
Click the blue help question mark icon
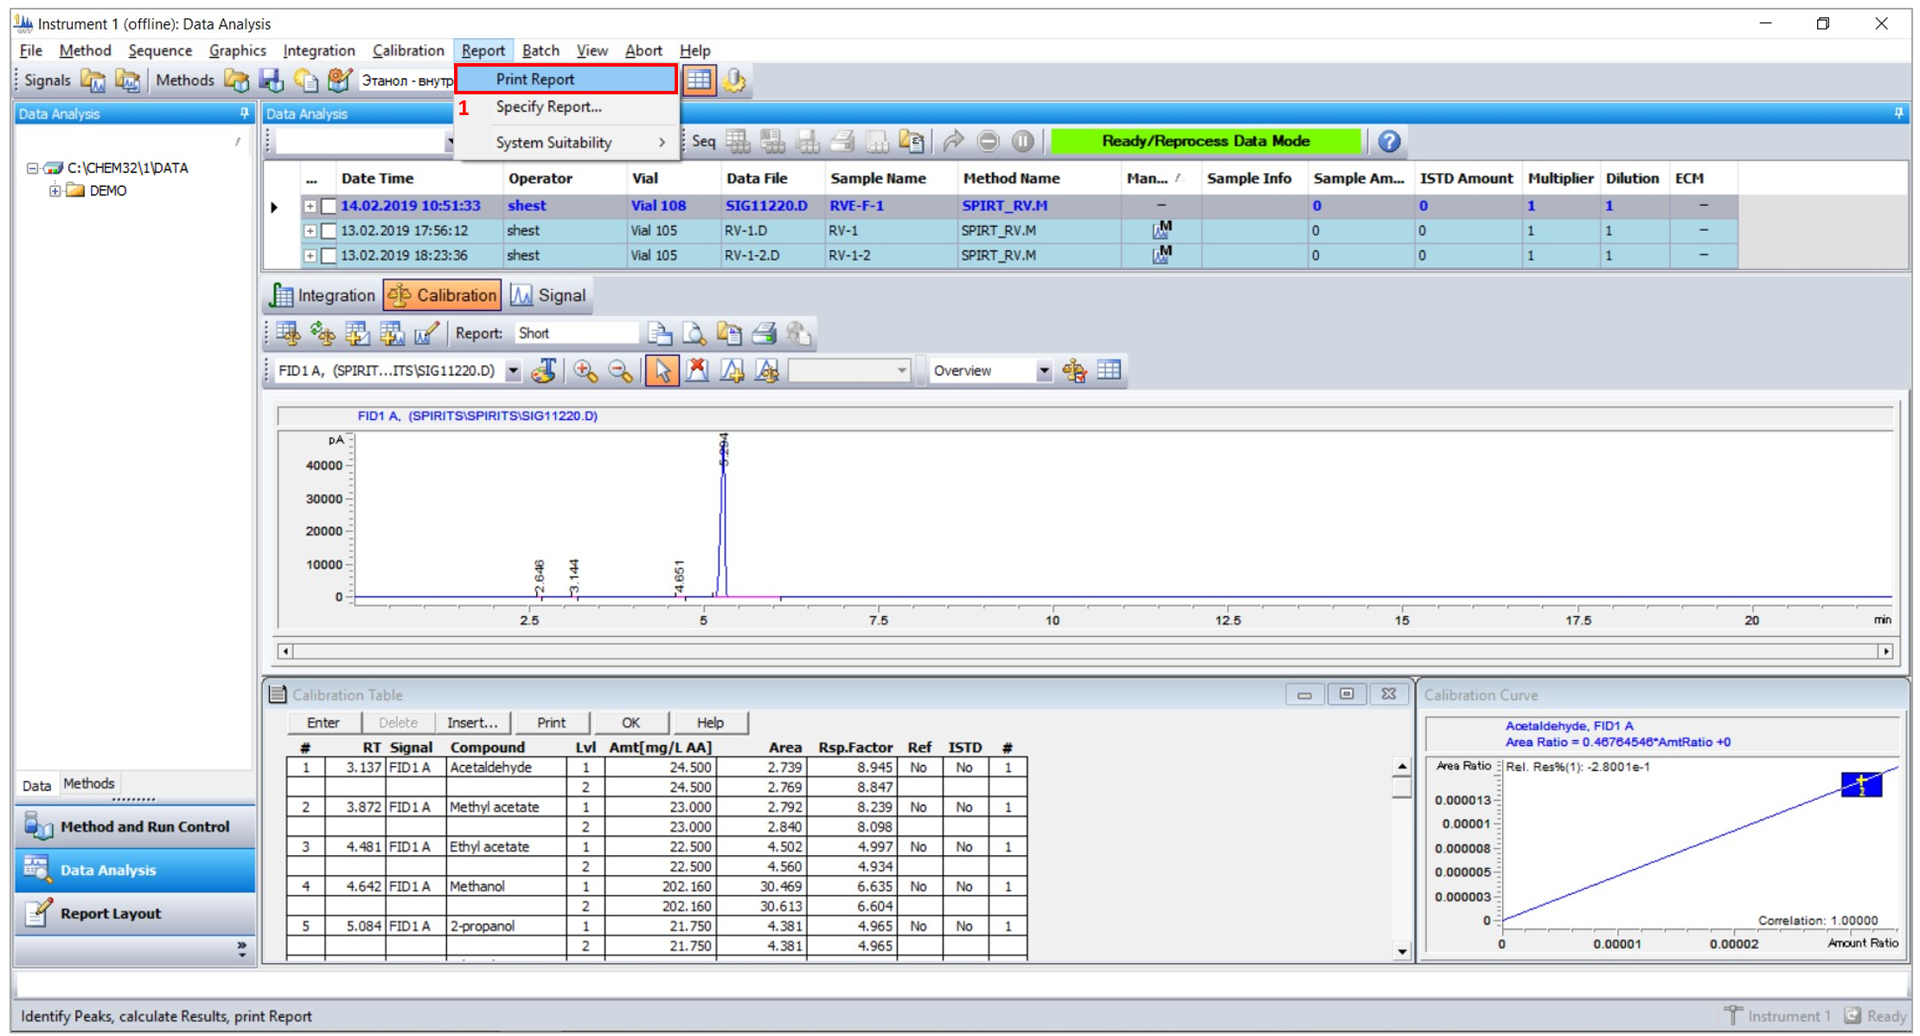tap(1389, 142)
